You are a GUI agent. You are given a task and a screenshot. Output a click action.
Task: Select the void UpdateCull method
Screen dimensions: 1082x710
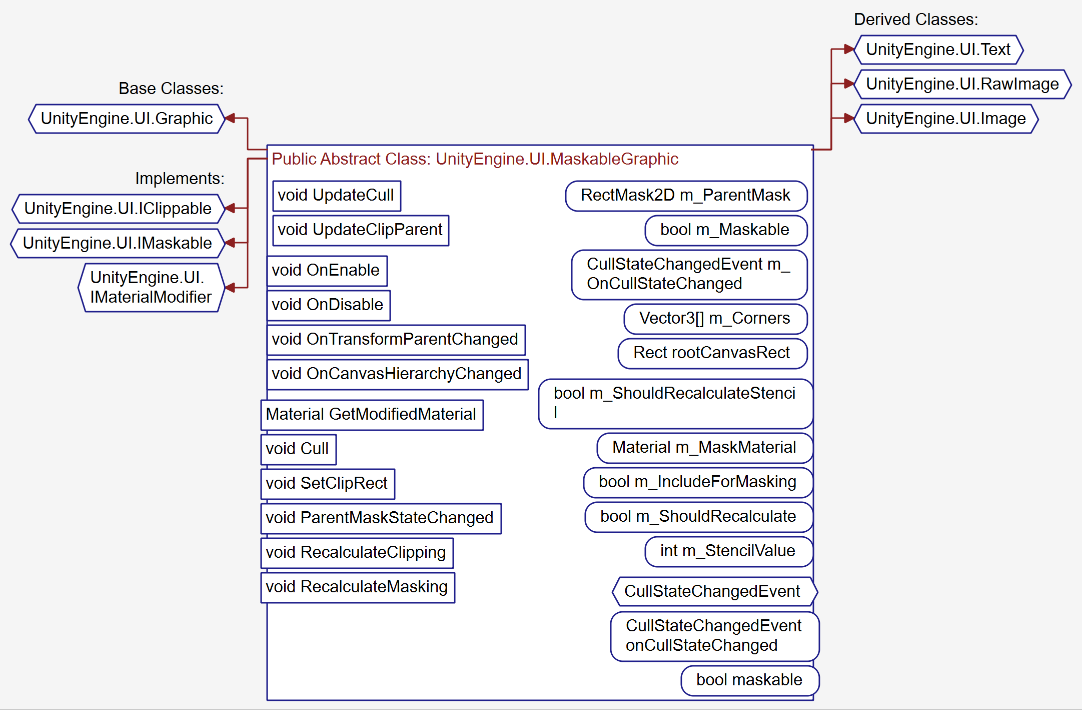coord(336,196)
